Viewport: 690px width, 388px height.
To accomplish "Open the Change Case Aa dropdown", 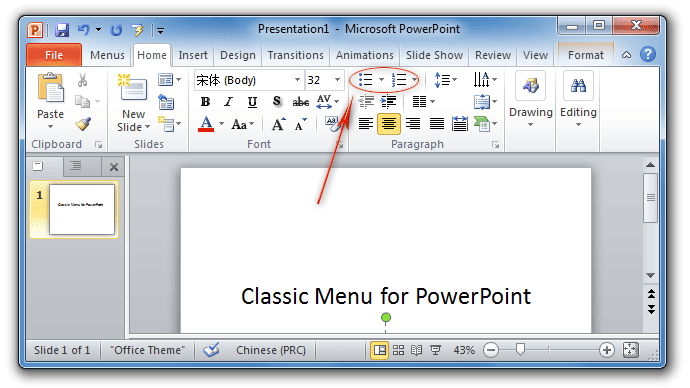I will [x=243, y=124].
